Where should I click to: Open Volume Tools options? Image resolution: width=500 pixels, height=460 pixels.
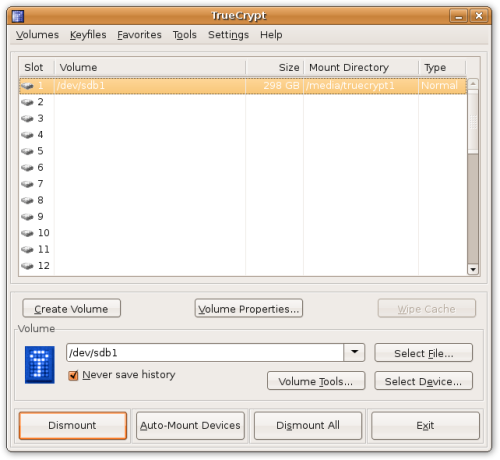point(316,381)
